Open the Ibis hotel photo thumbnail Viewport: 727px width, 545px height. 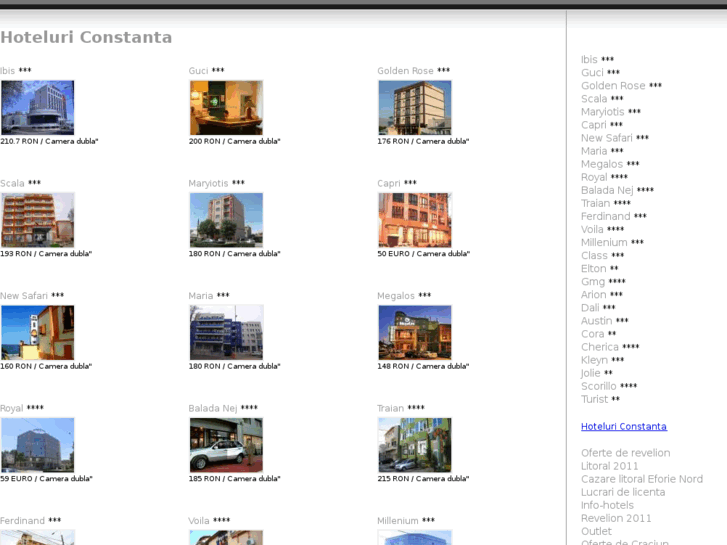coord(38,108)
